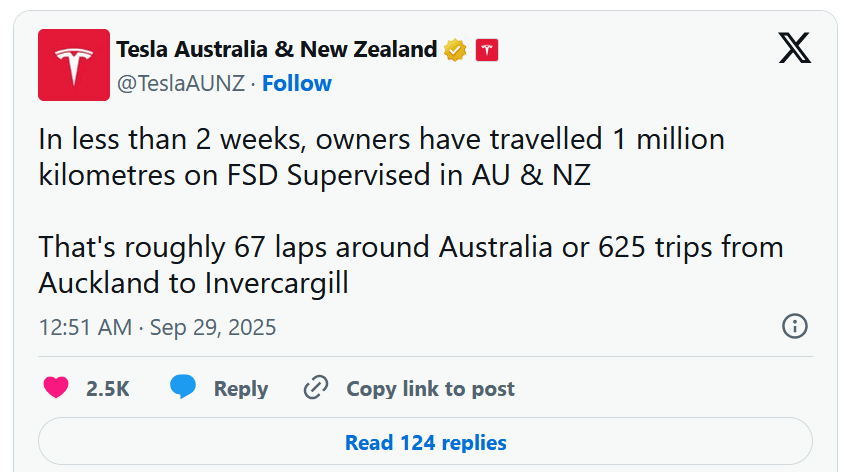This screenshot has width=845, height=472.
Task: Open the Twitter for Websites info icon
Action: click(x=794, y=326)
